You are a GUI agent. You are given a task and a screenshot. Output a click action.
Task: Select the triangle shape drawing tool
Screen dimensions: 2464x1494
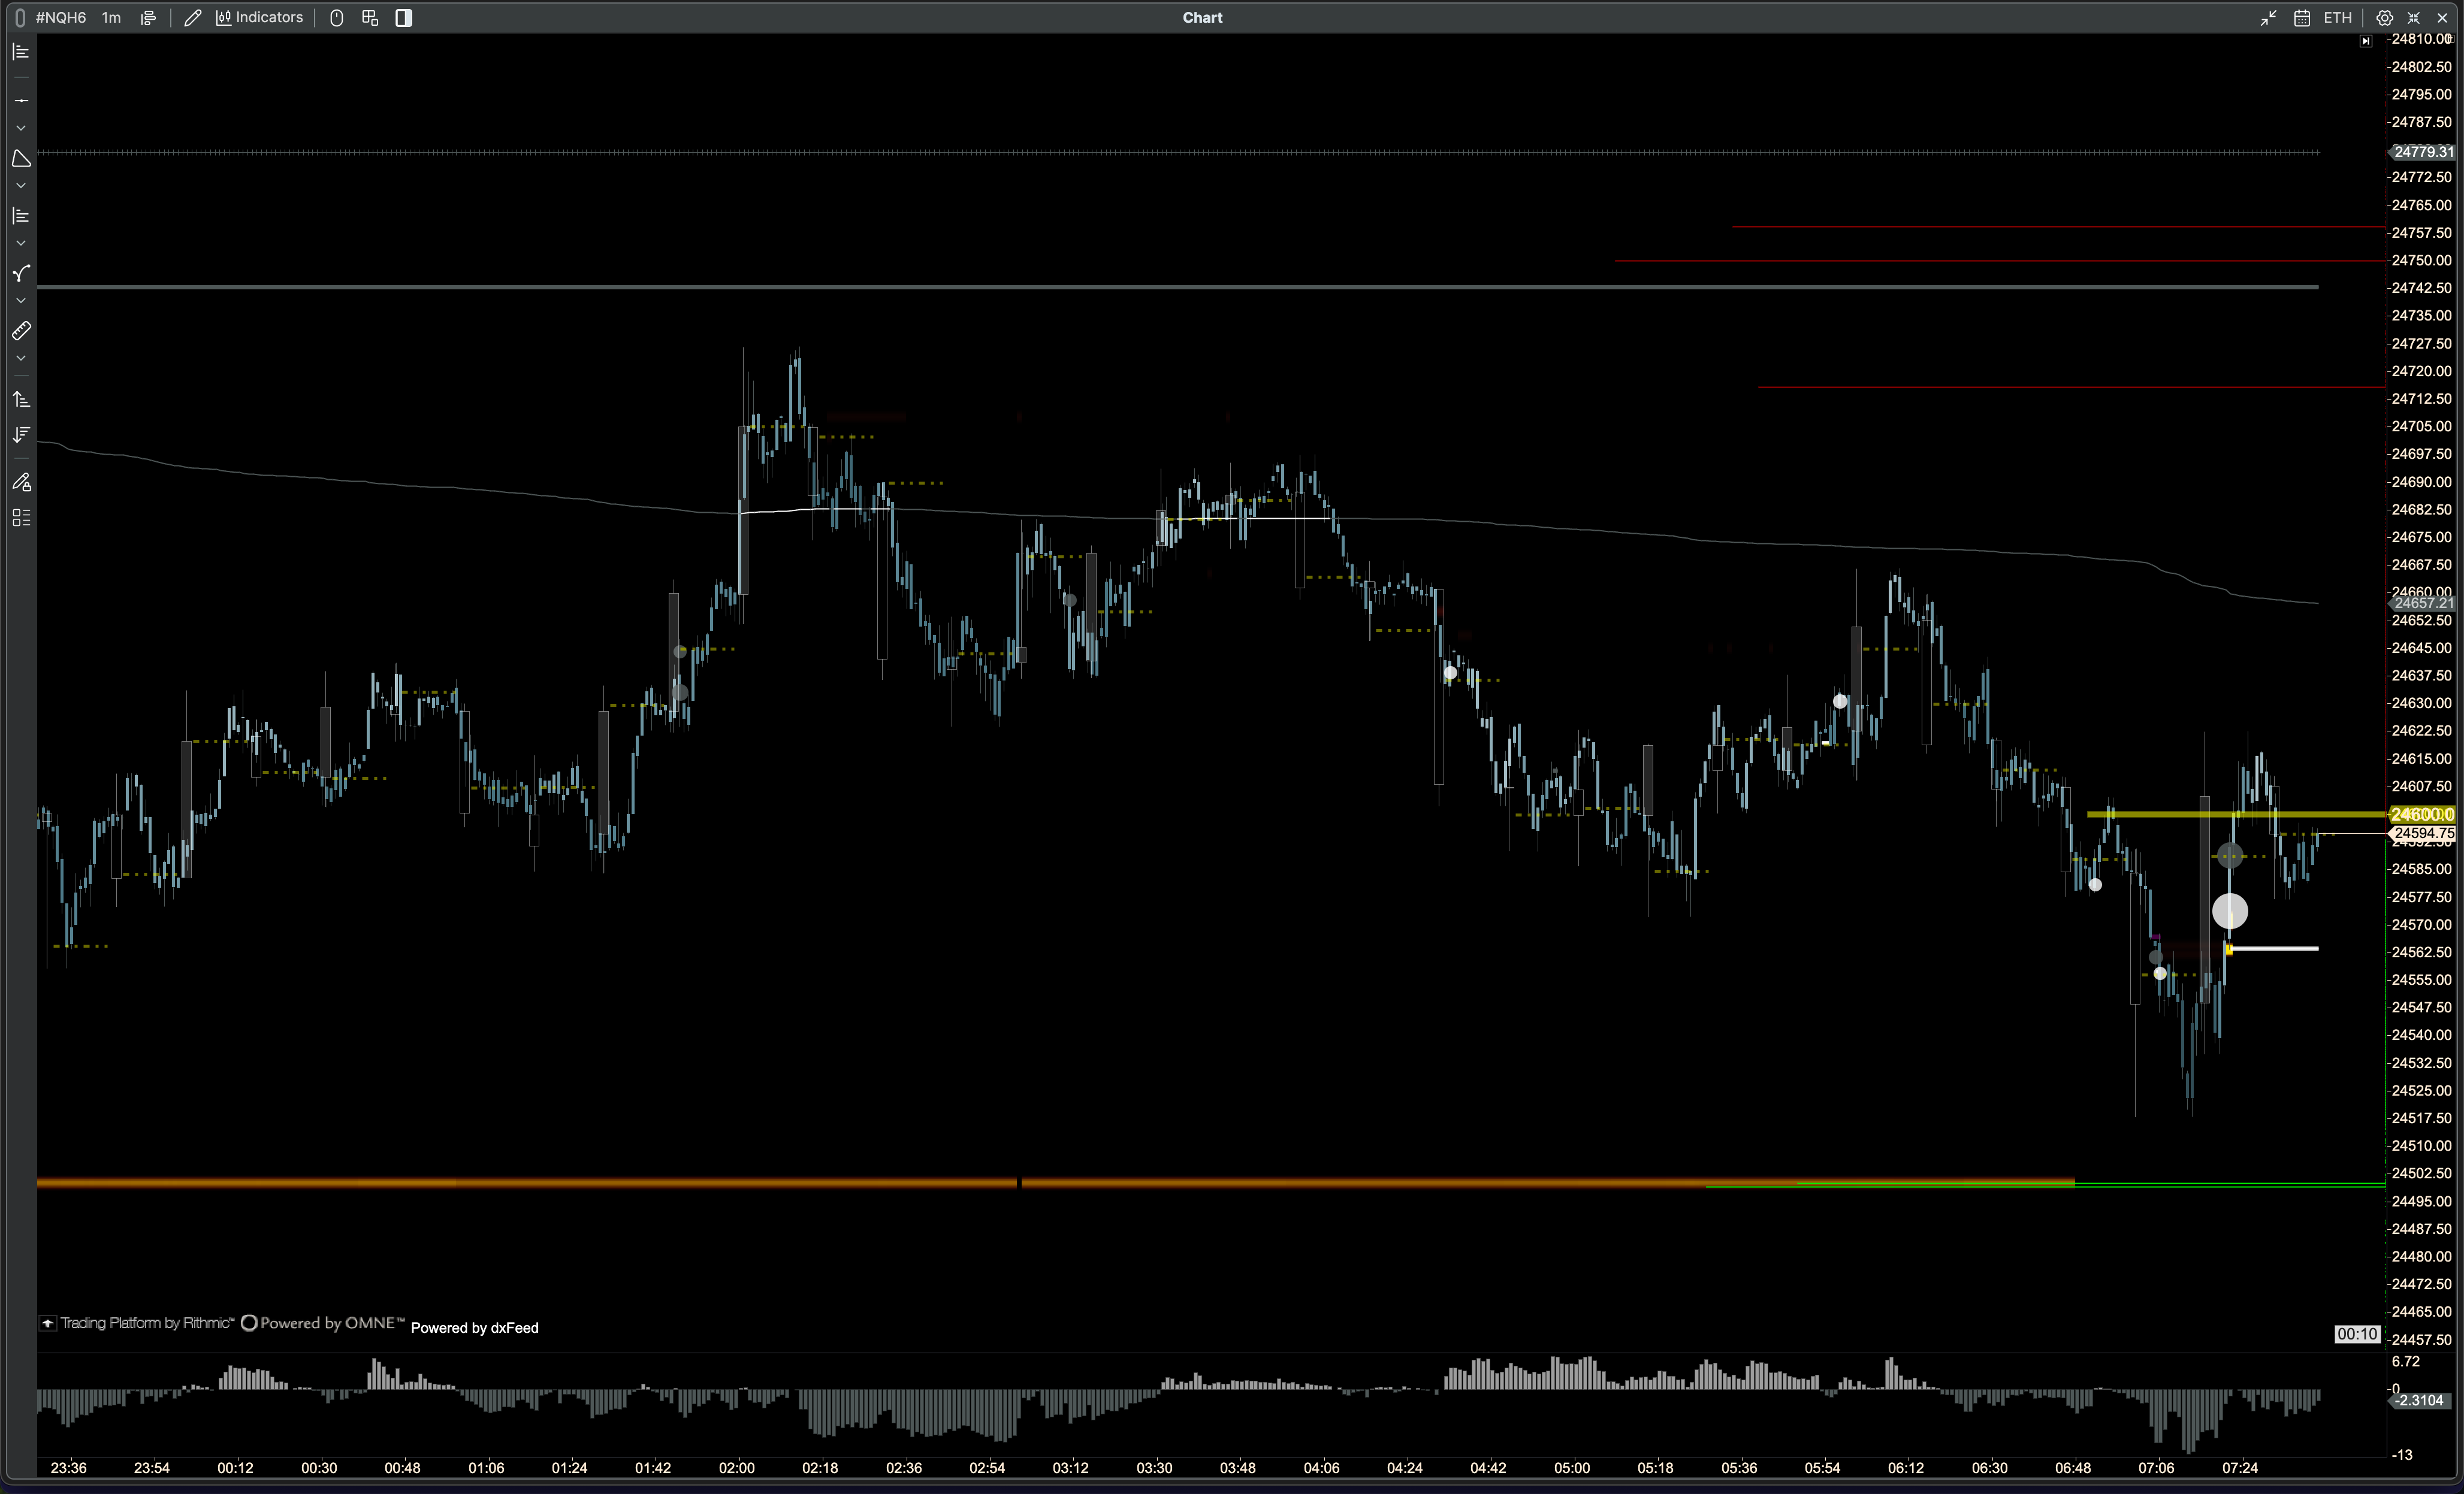(21, 158)
